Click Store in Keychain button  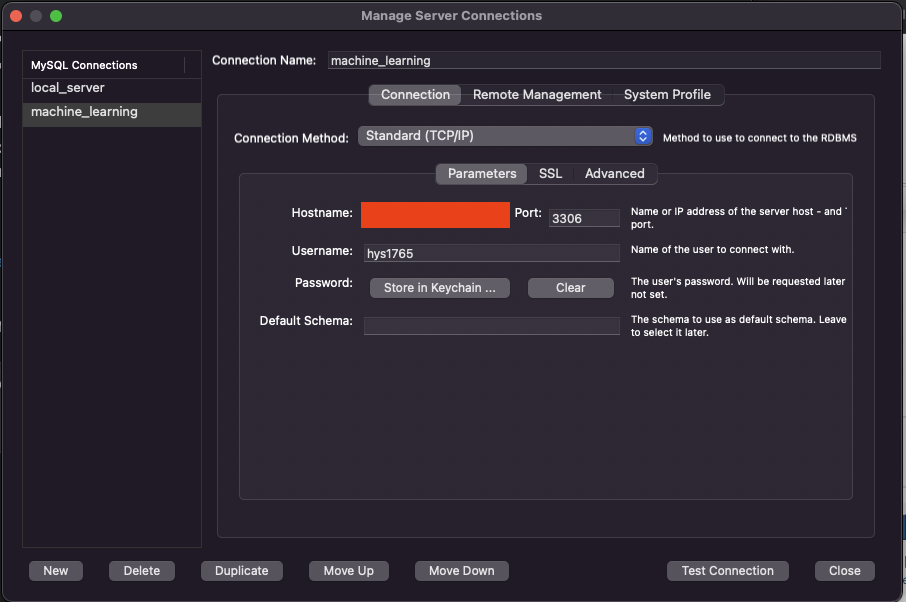[x=440, y=288]
